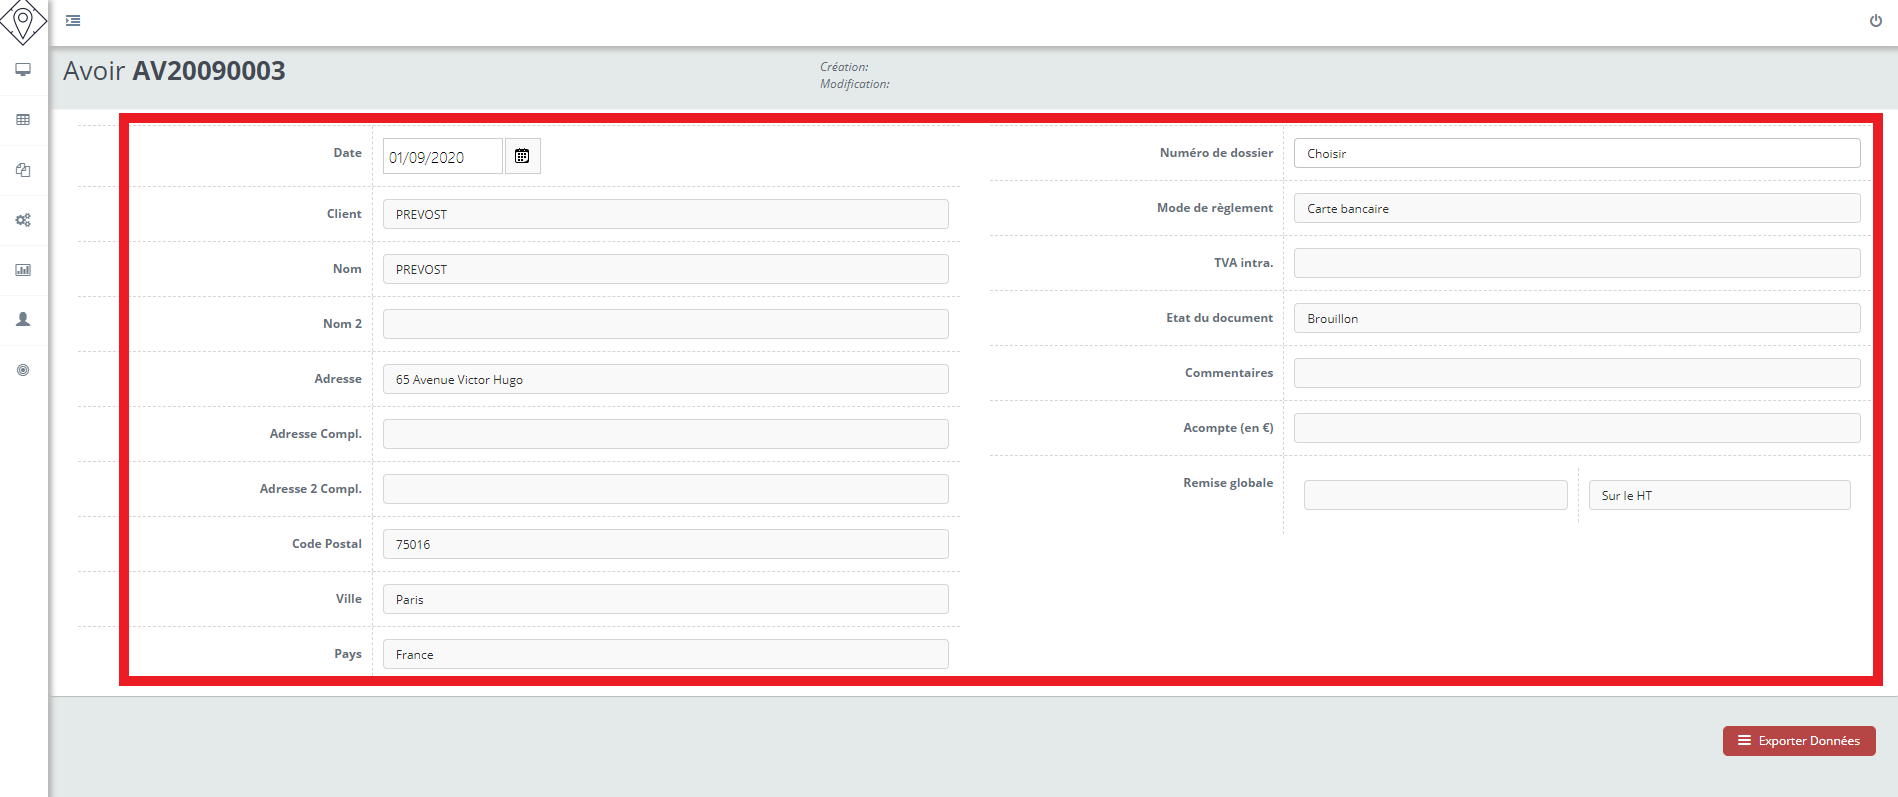
Task: Open the Etat du document dropdown
Action: tap(1576, 319)
